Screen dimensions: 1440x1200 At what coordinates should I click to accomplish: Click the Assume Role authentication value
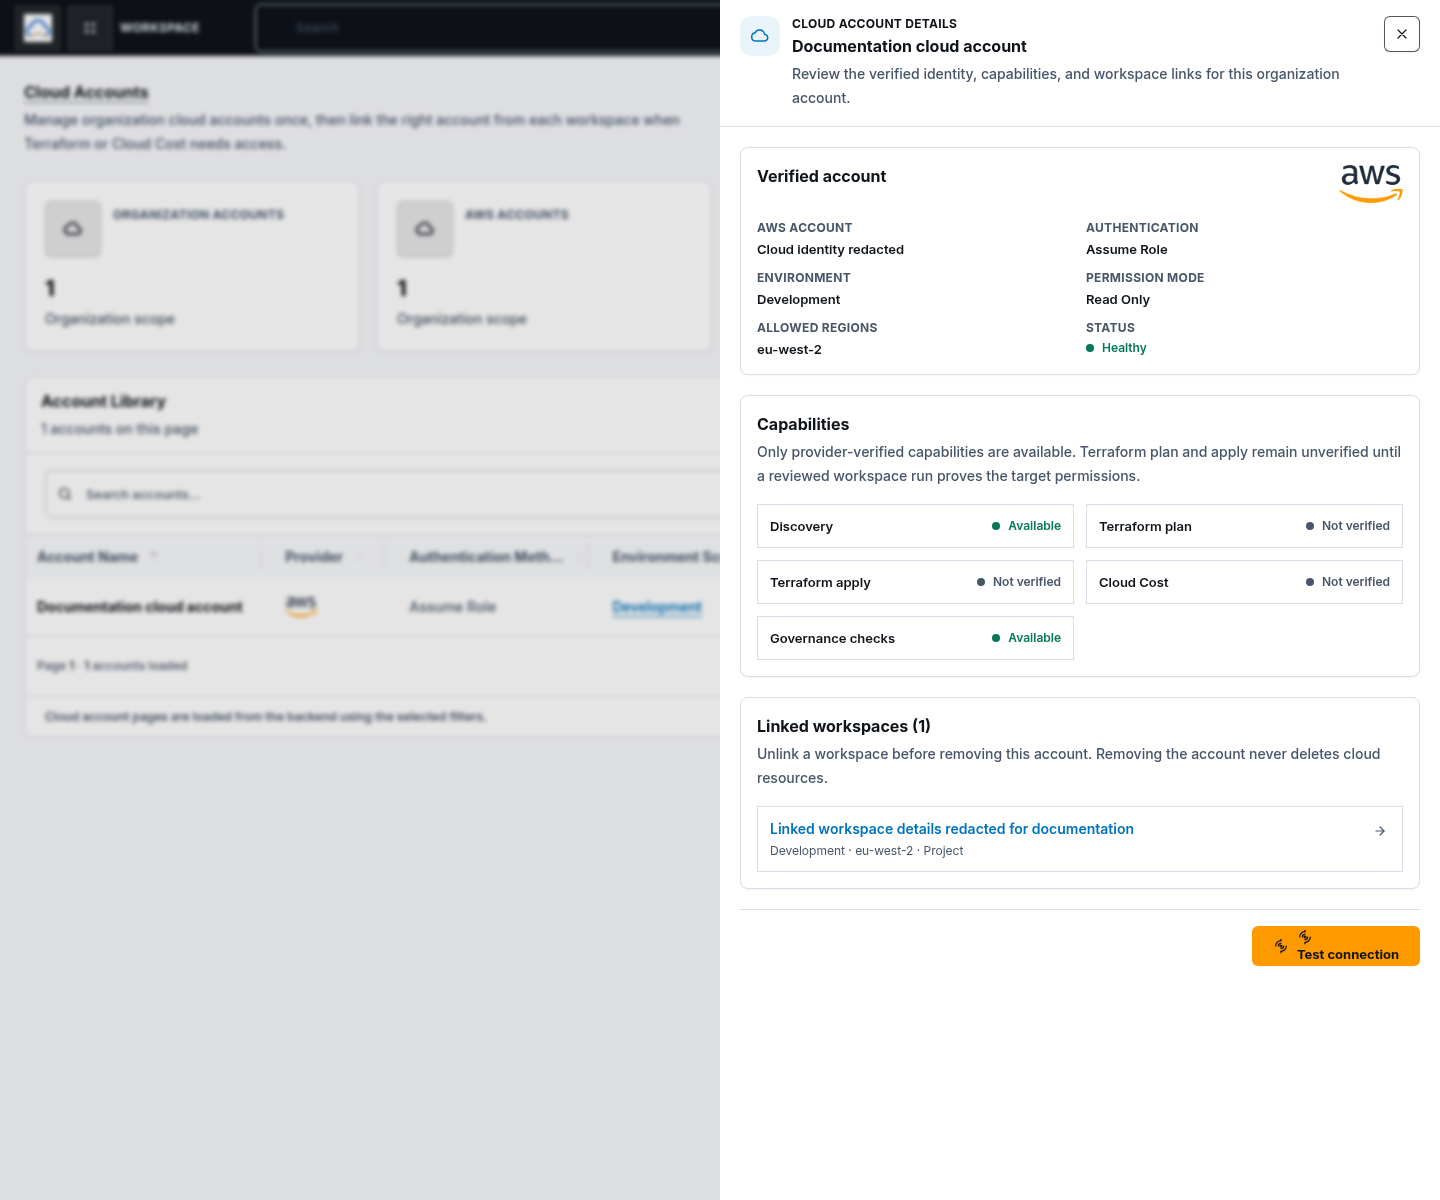tap(1126, 250)
